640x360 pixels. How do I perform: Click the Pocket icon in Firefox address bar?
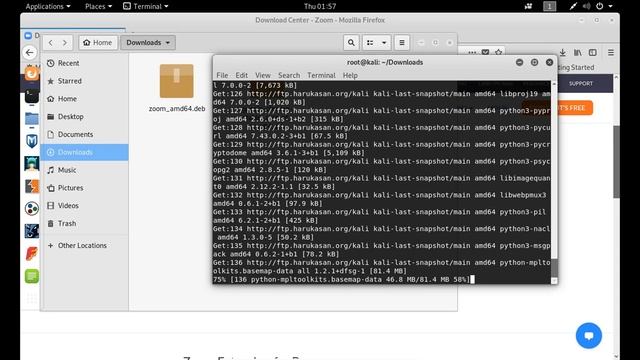(x=485, y=52)
